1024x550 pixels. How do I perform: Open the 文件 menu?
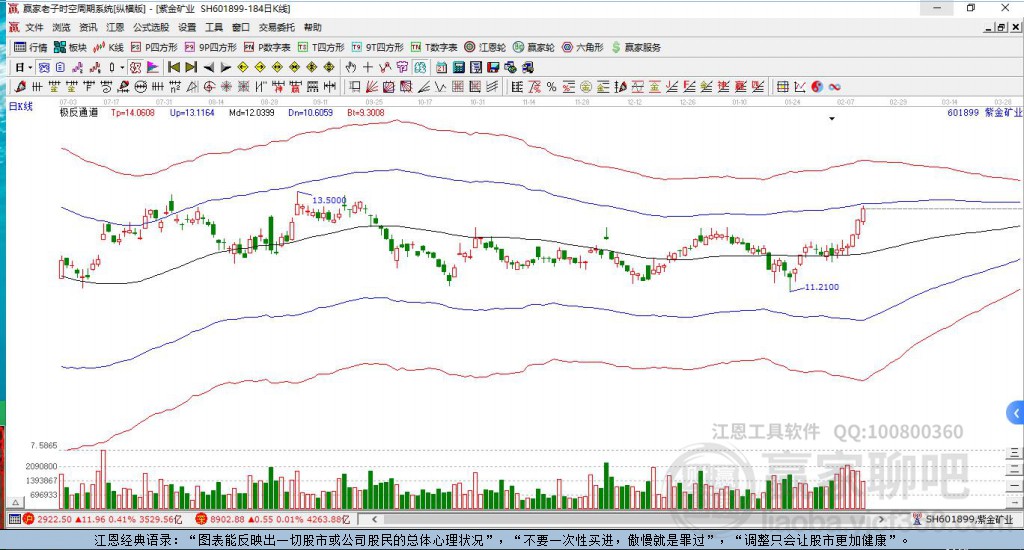(x=34, y=27)
